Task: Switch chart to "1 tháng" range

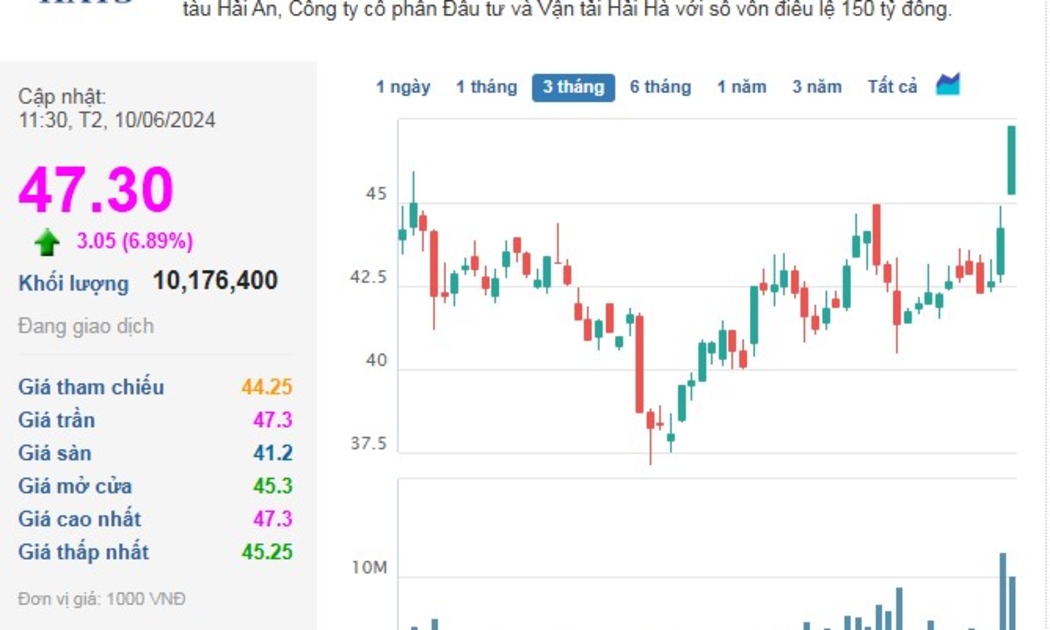Action: [486, 87]
